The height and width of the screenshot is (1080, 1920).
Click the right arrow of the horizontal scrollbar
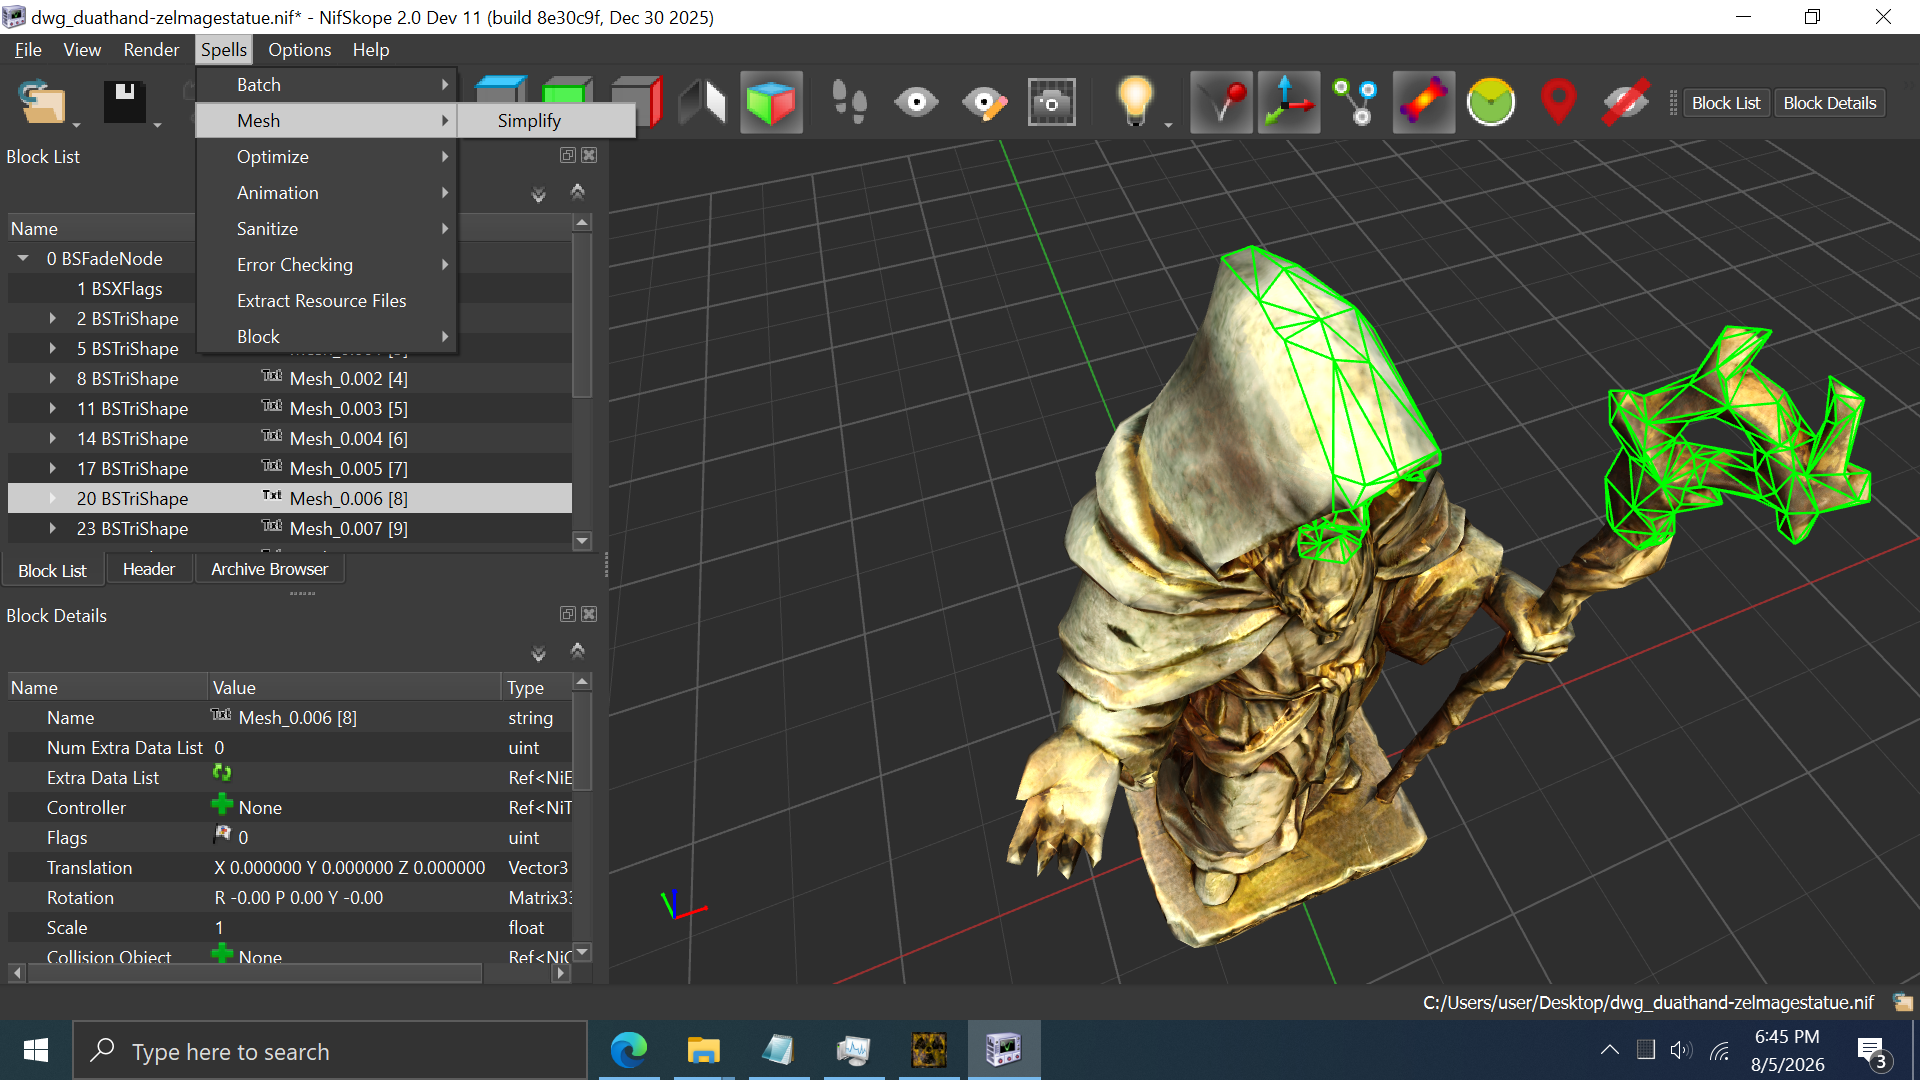[560, 972]
